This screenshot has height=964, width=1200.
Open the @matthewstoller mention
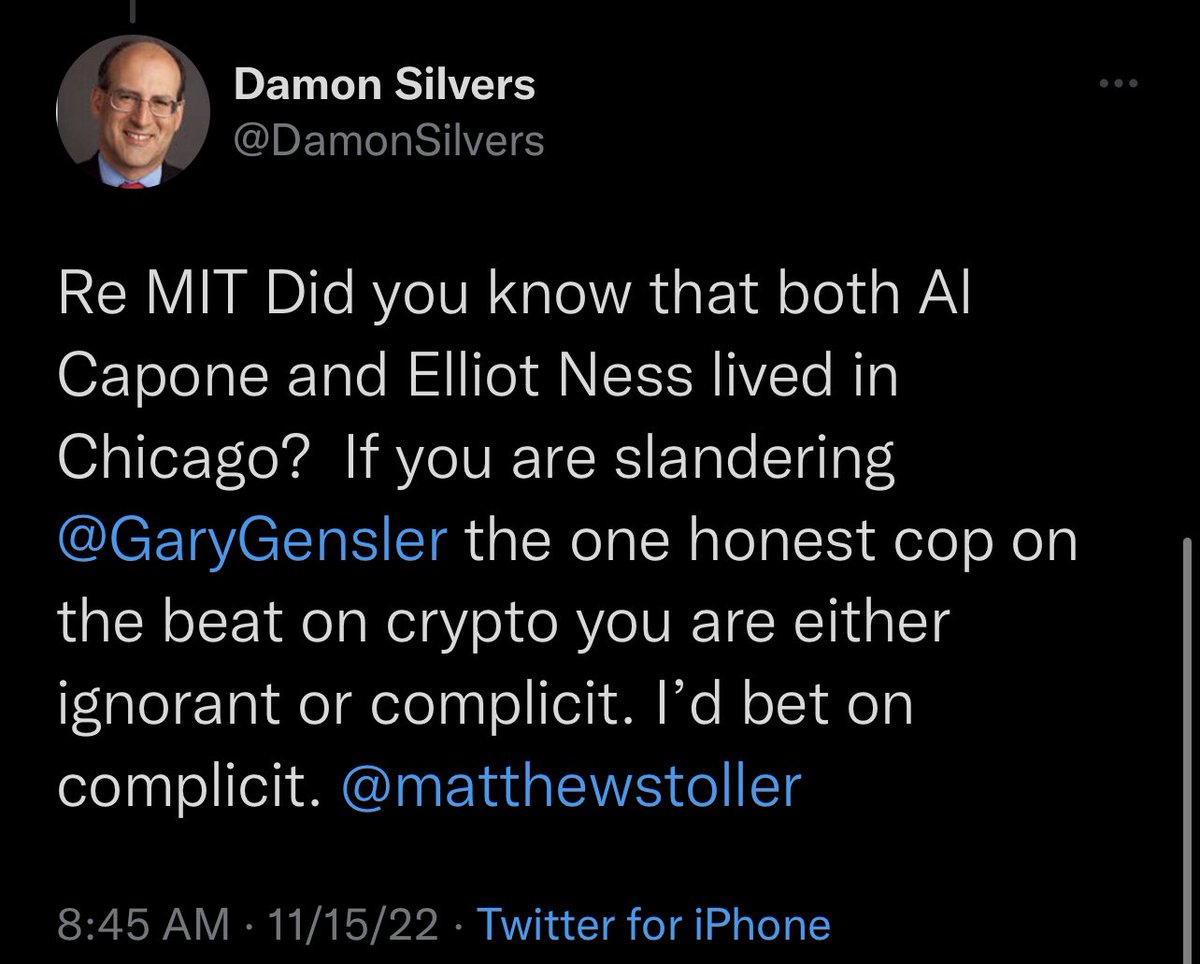571,786
